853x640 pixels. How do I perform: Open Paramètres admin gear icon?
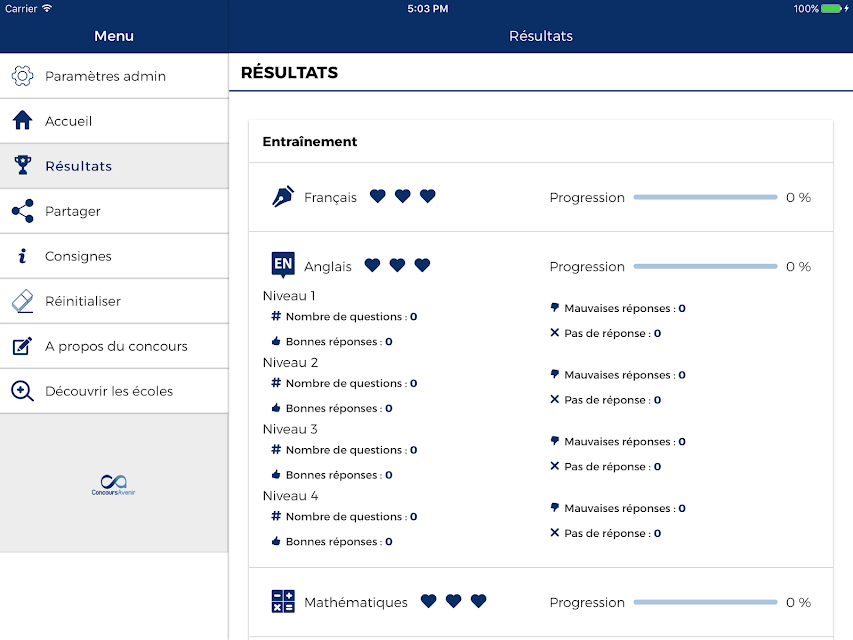click(x=22, y=76)
